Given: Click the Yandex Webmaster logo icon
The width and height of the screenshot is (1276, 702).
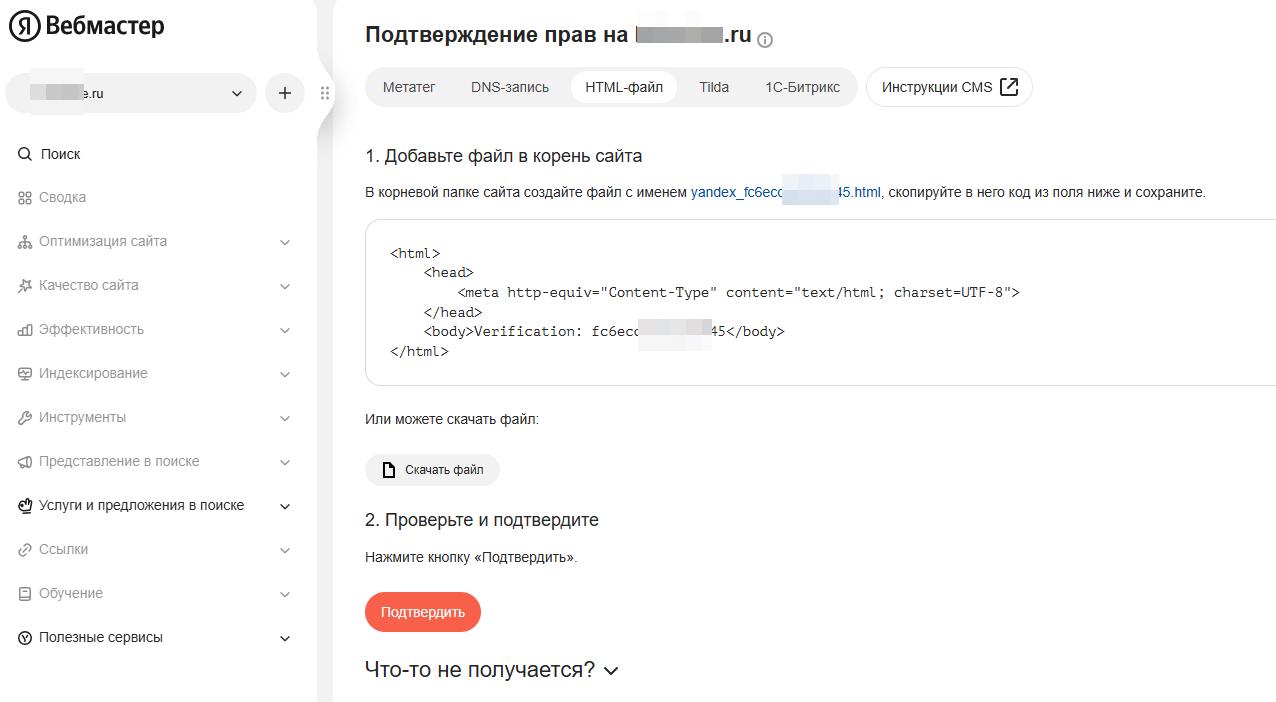Looking at the screenshot, I should click(24, 27).
